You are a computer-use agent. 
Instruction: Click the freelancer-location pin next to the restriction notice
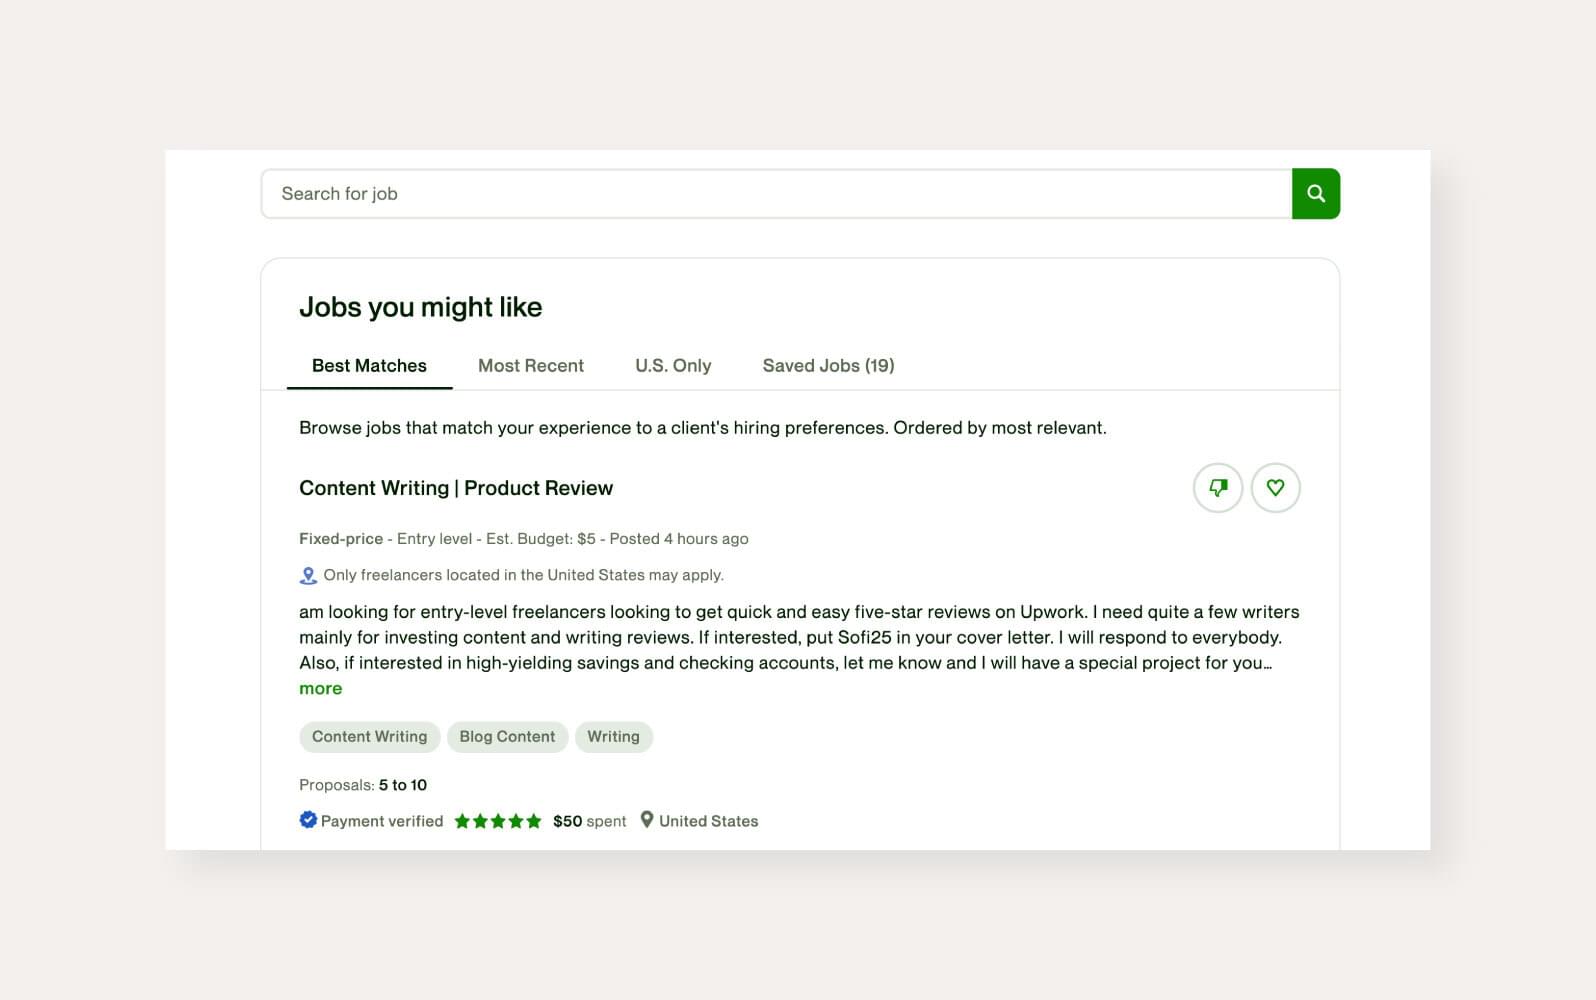(308, 575)
